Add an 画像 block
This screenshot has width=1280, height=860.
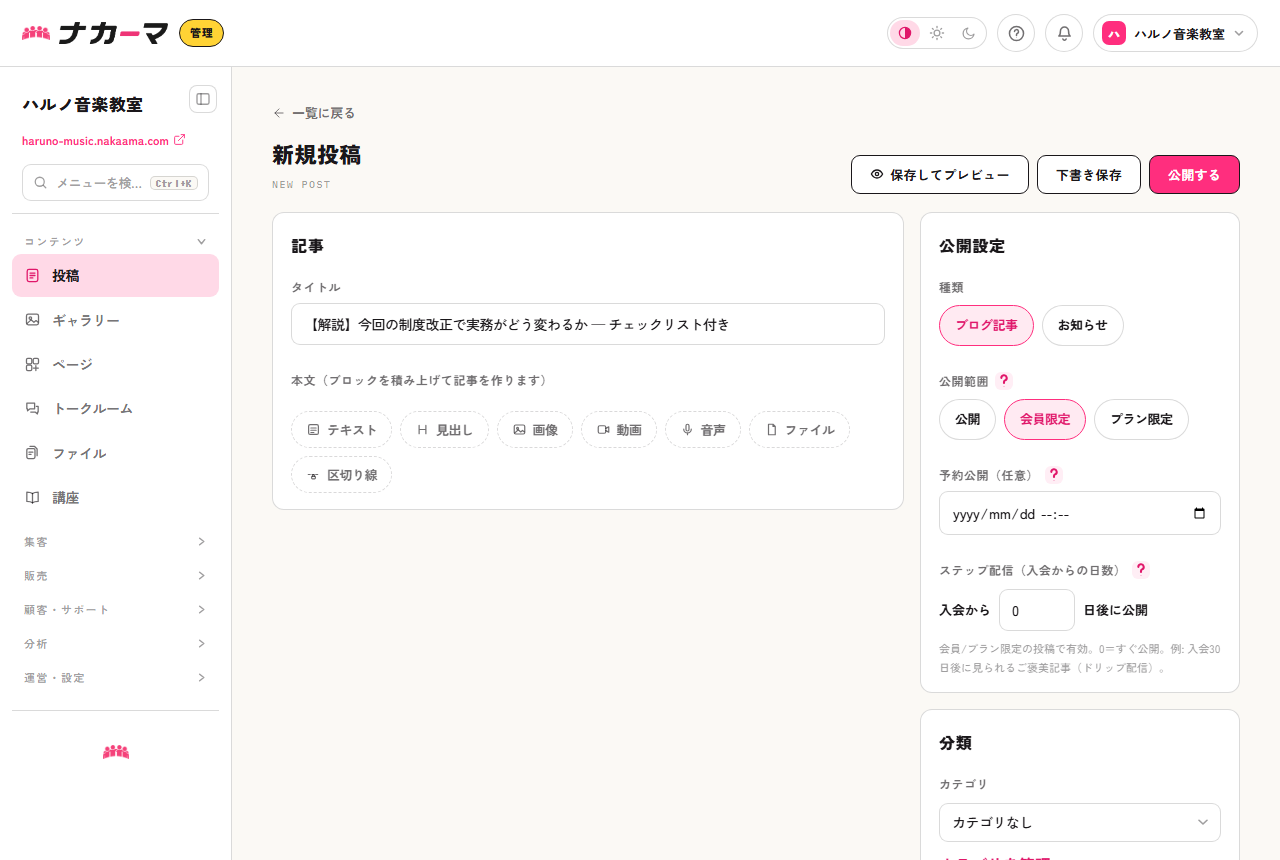[535, 429]
